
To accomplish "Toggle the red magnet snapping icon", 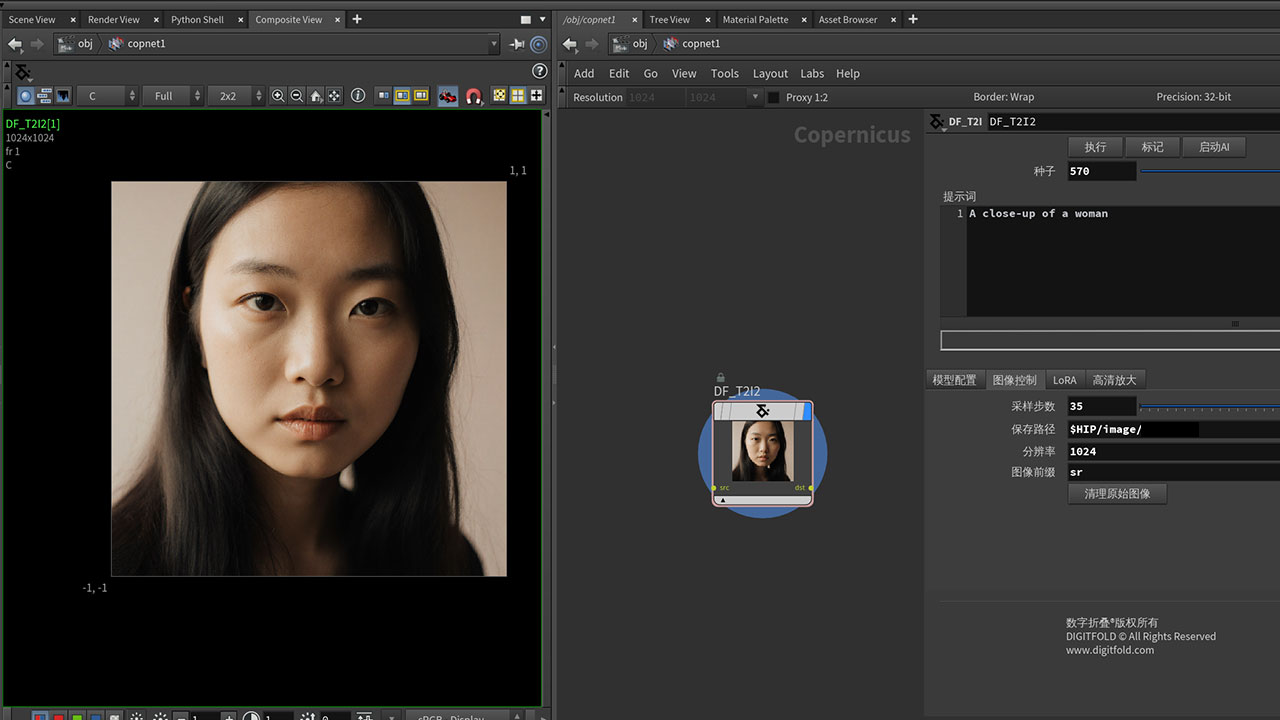I will click(474, 96).
